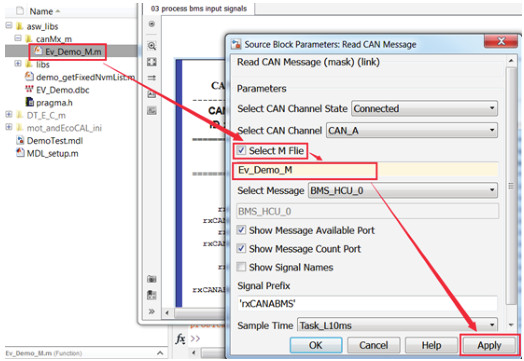Click the Zoom In tool in Simulink palette

152,45
